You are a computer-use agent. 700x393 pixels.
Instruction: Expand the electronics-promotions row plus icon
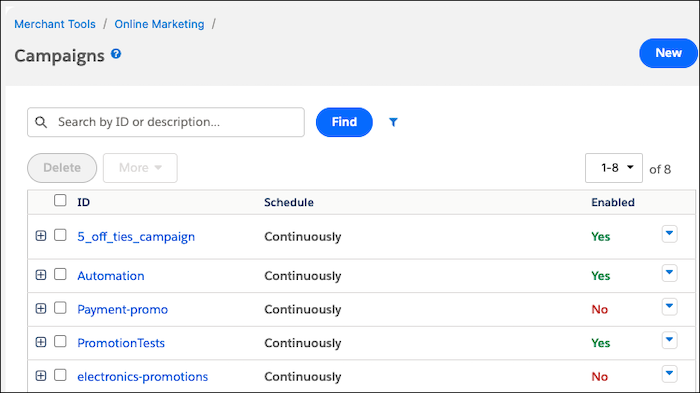click(41, 376)
